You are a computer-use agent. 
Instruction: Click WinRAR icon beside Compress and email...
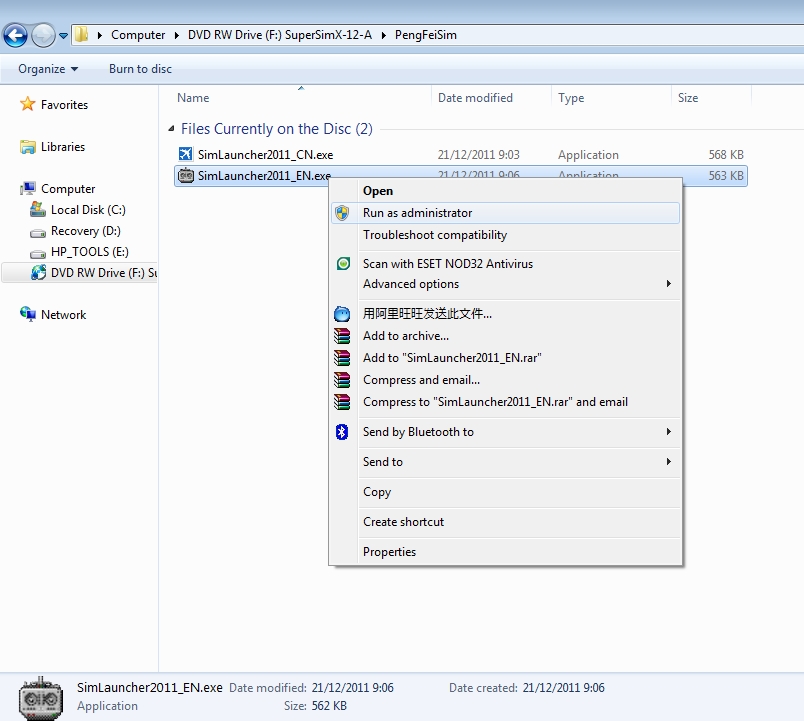tap(342, 380)
